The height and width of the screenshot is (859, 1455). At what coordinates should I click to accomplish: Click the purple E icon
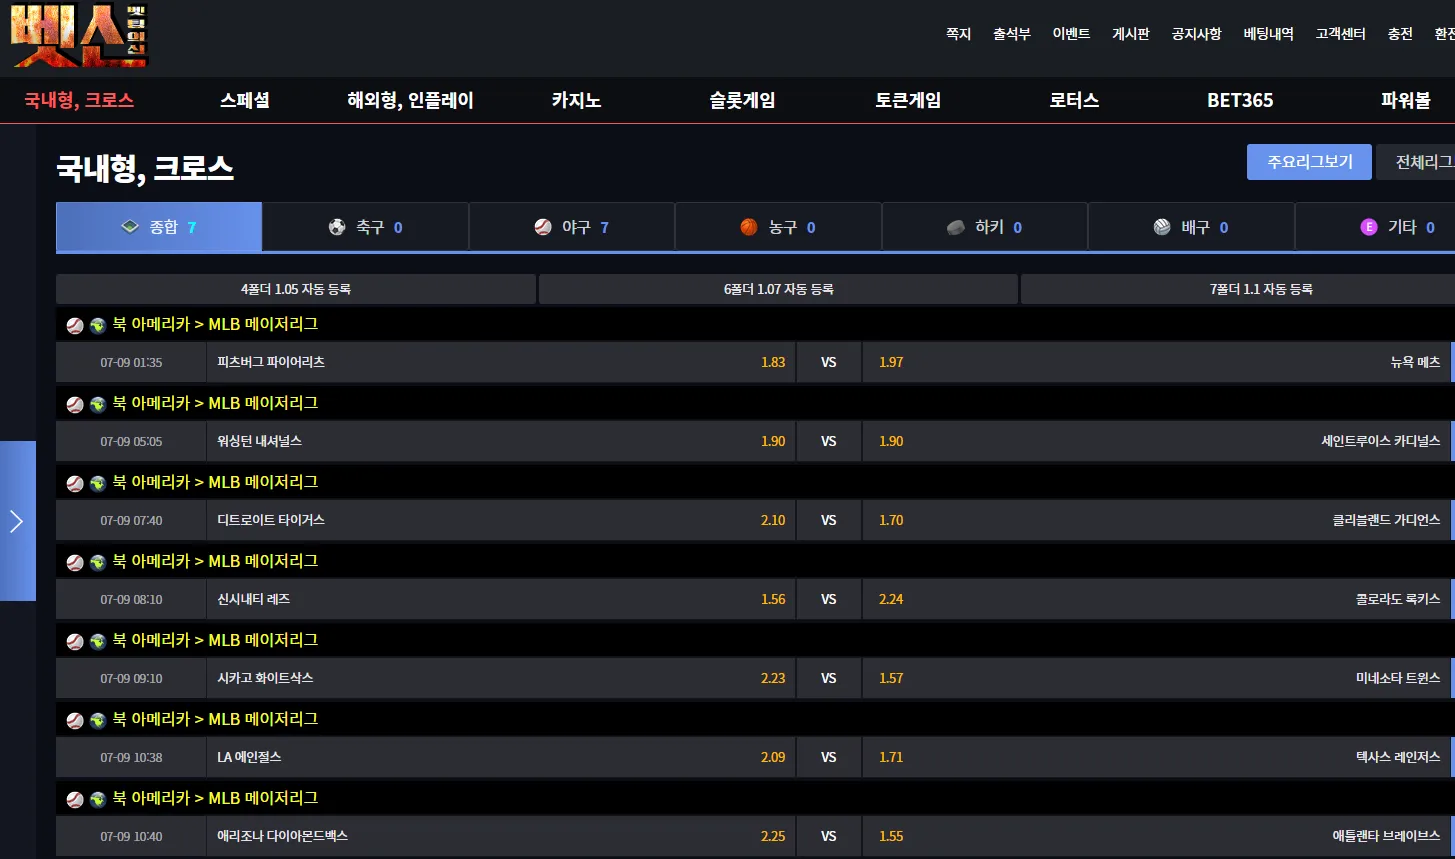pos(1369,227)
